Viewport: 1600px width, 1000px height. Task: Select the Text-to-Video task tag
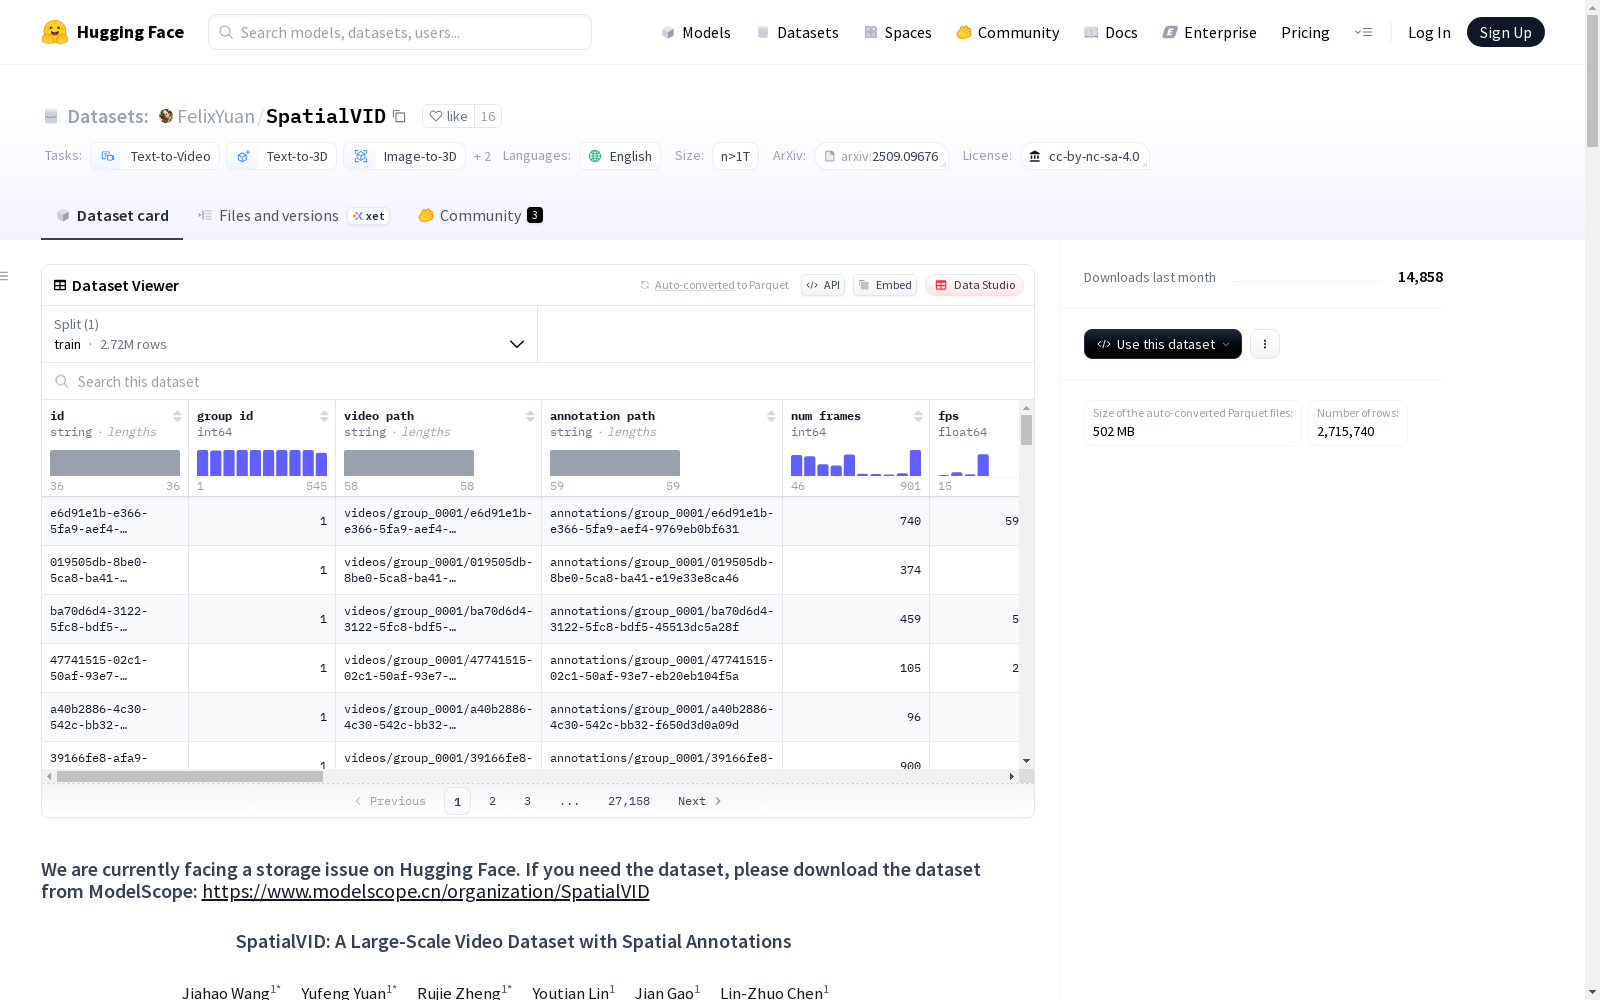coord(154,156)
